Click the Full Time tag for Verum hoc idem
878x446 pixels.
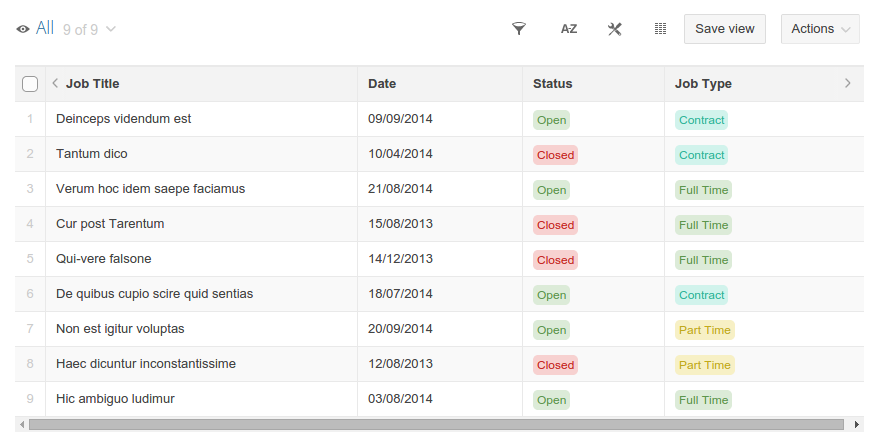click(x=703, y=190)
